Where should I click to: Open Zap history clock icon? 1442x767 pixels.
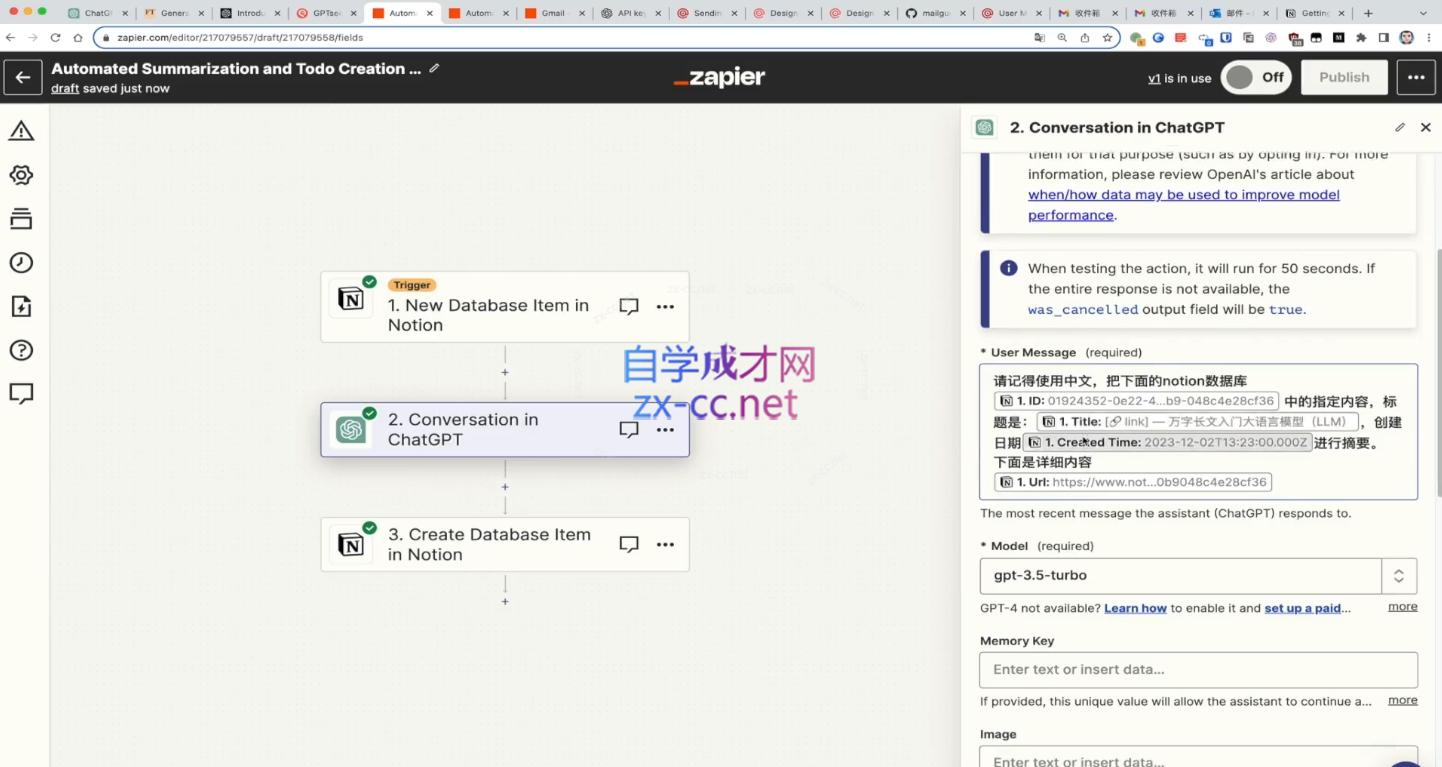point(21,263)
